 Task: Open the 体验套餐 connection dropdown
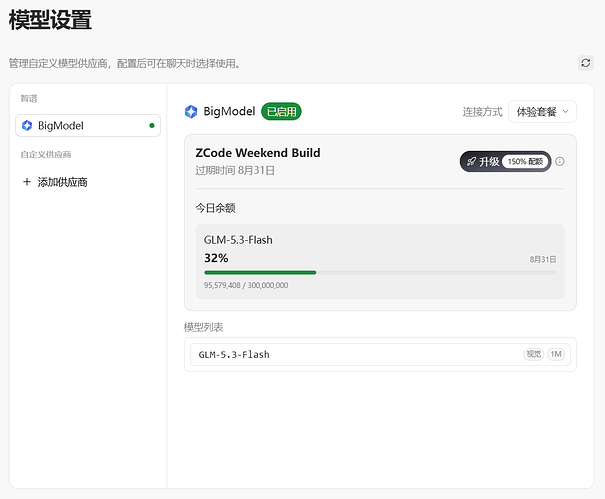[x=542, y=112]
